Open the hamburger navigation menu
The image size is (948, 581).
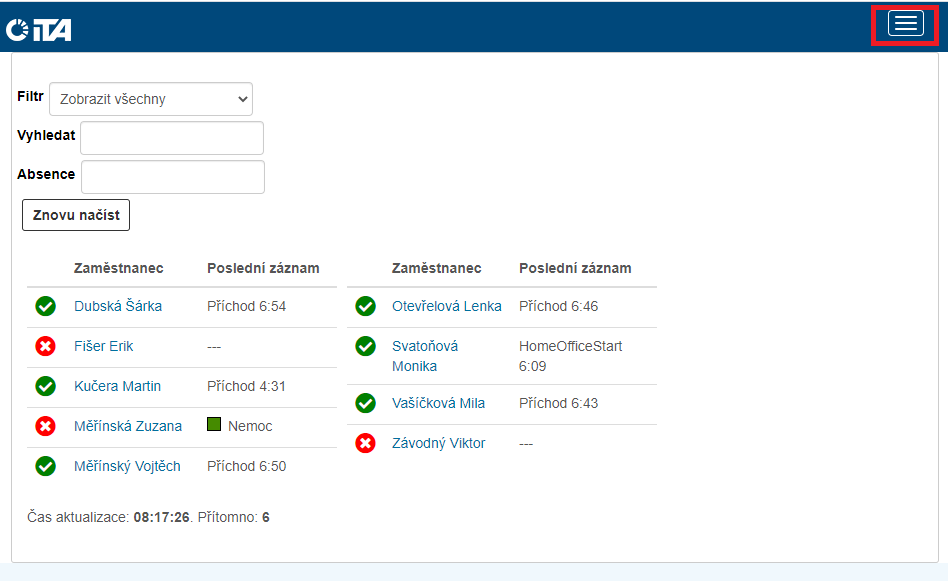point(906,25)
